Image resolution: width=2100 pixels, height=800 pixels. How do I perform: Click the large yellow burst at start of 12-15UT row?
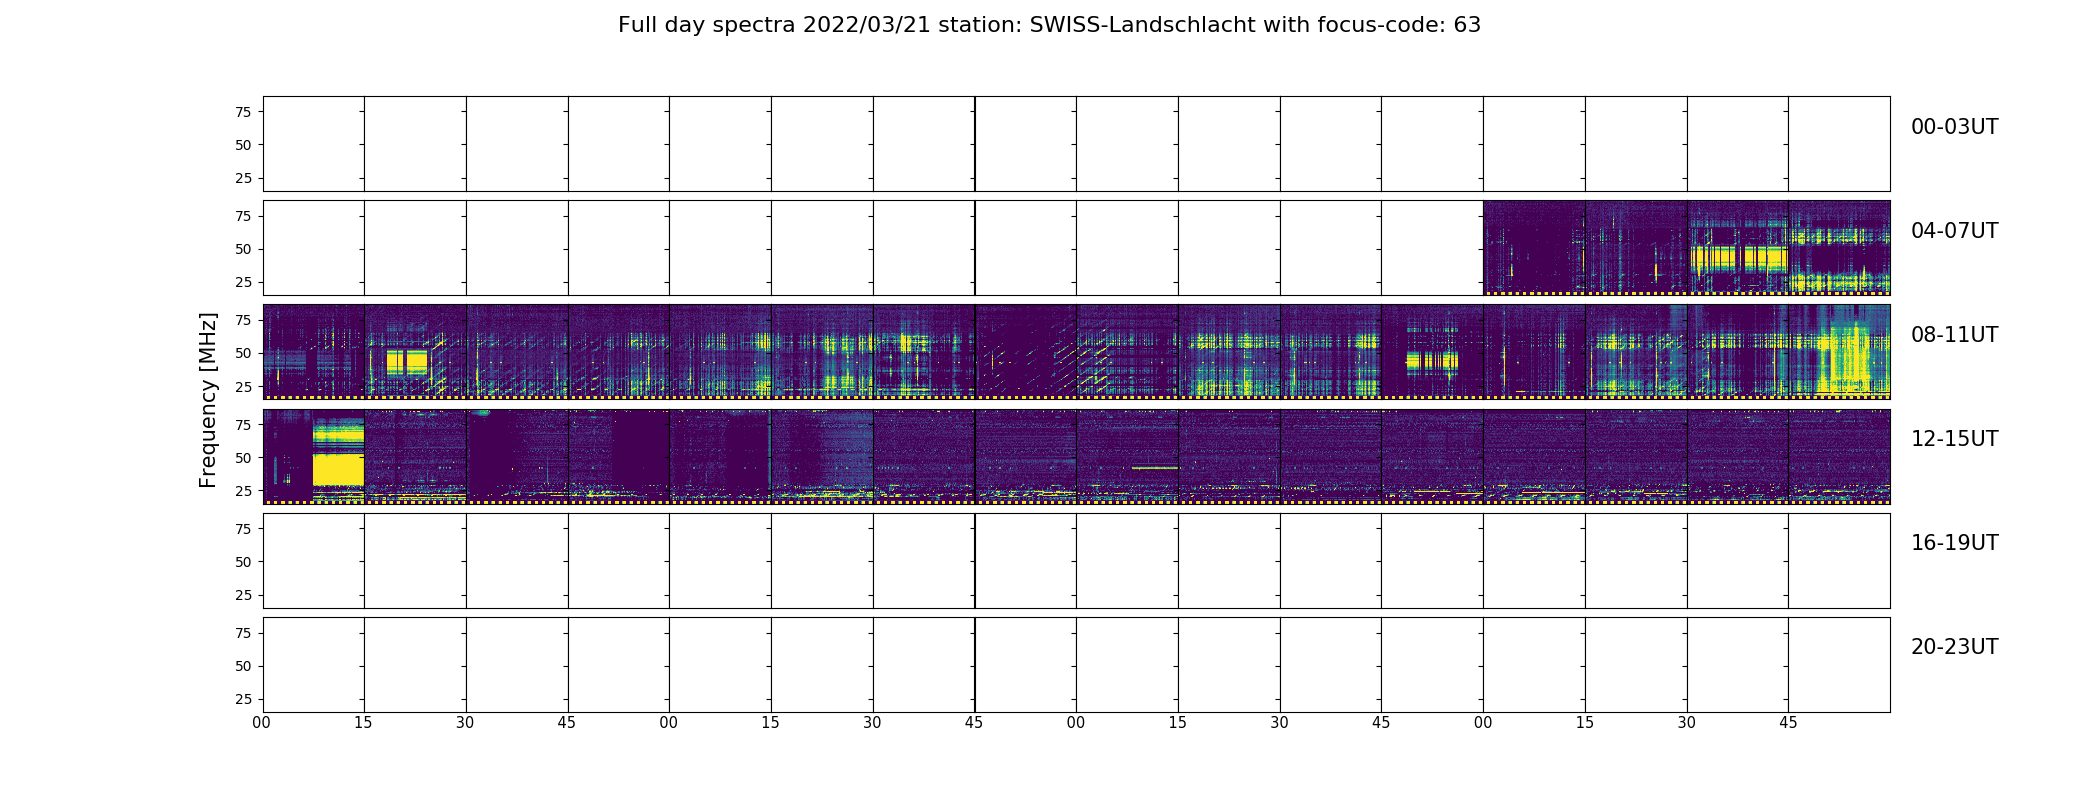click(338, 469)
